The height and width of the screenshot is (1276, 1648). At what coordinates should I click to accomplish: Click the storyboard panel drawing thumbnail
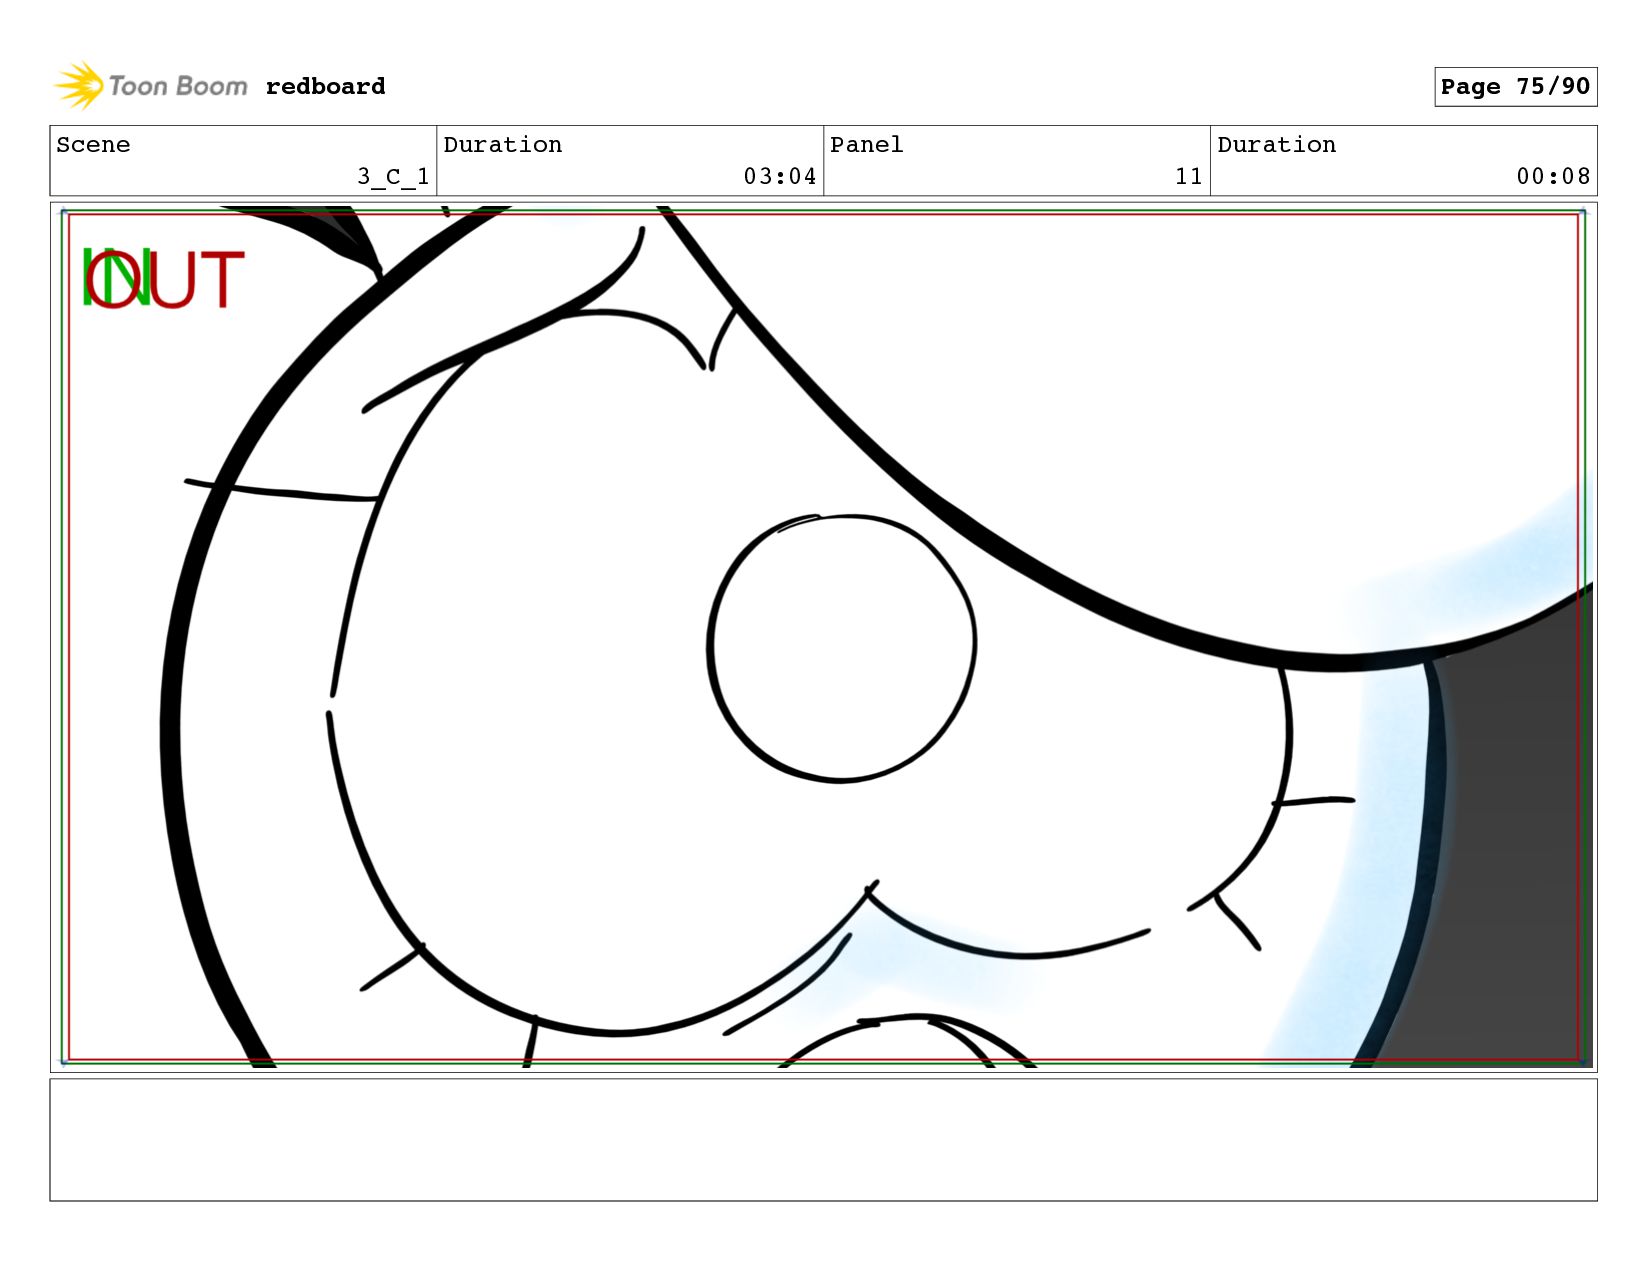tap(823, 637)
